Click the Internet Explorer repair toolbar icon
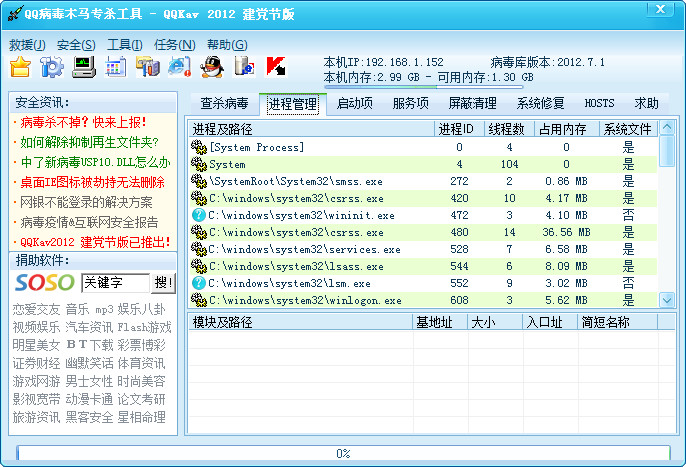 (180, 67)
